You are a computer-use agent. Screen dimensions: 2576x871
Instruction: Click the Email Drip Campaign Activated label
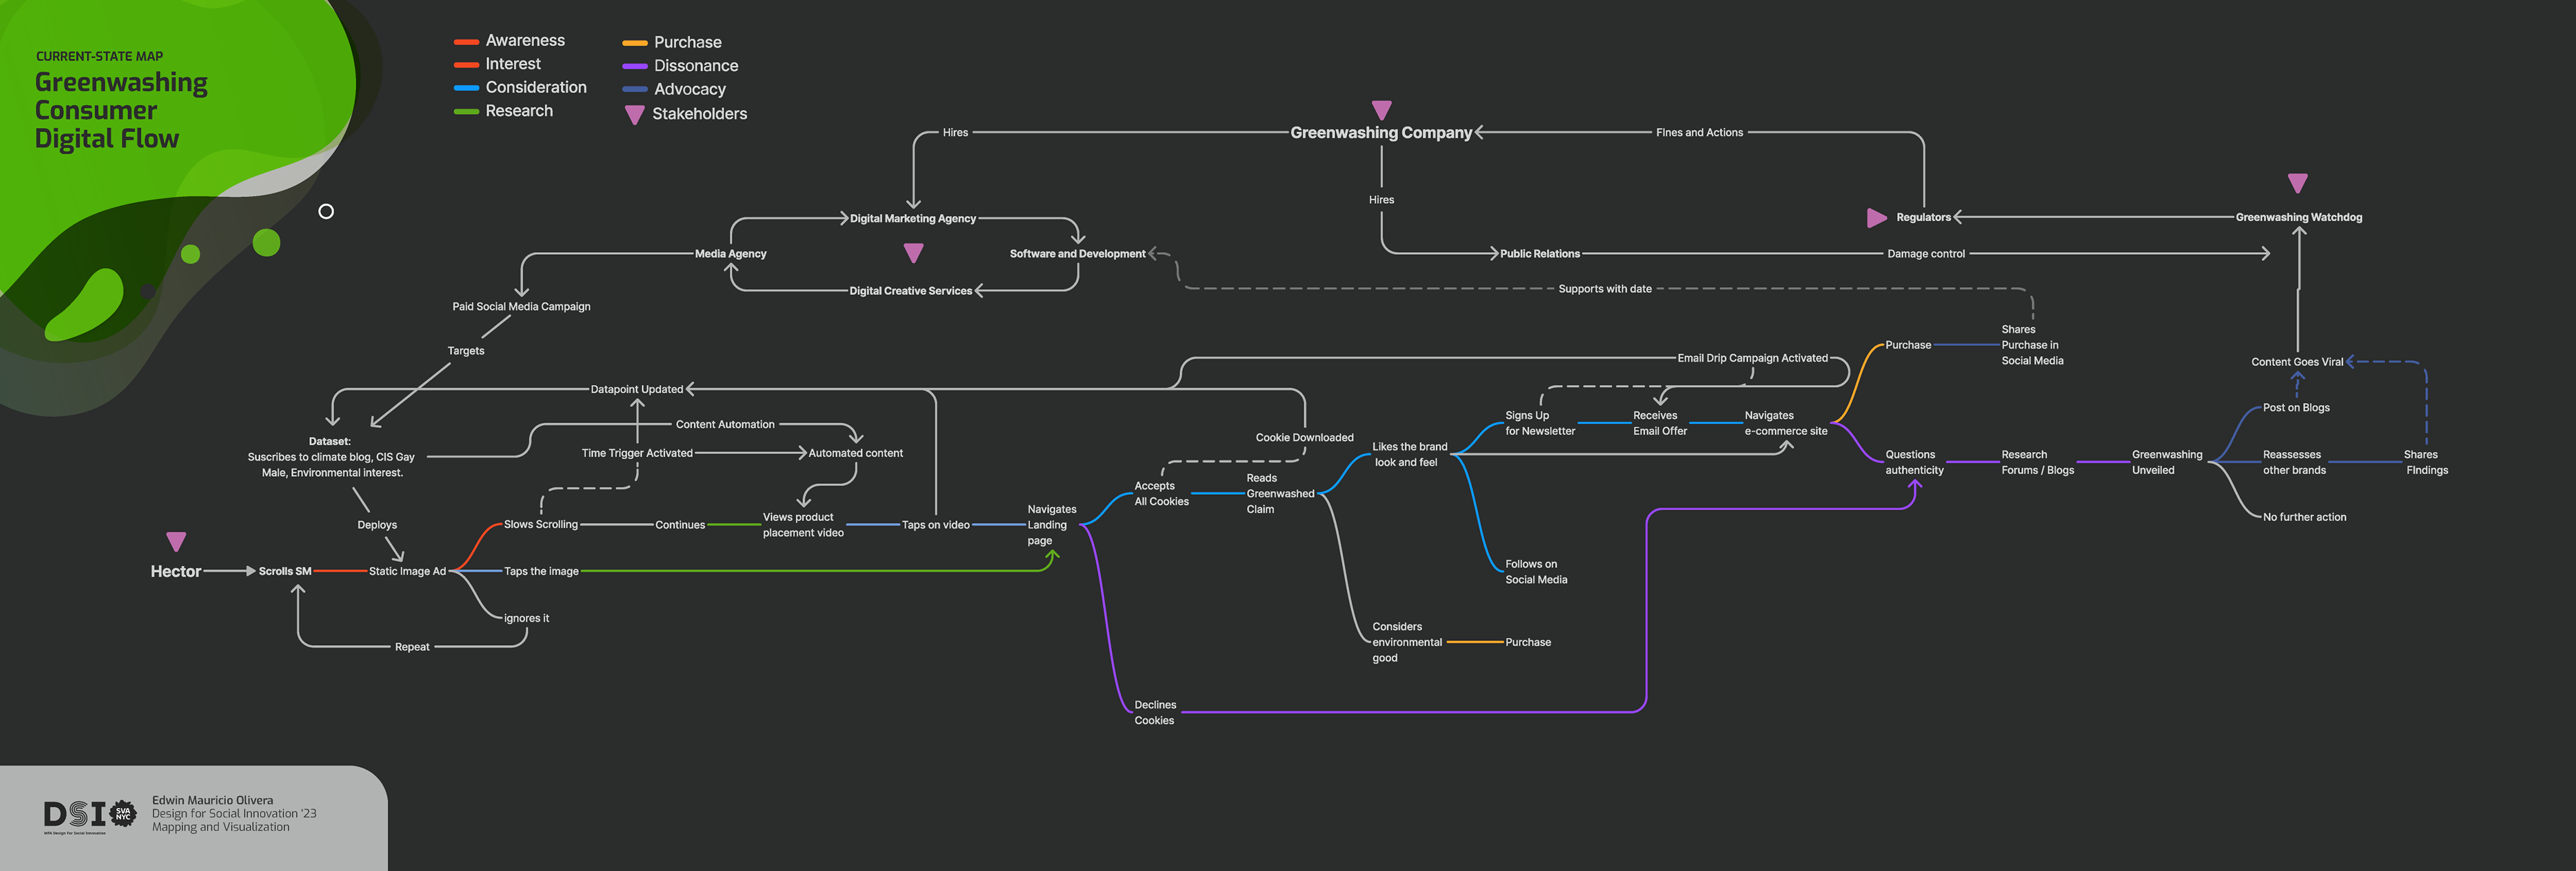coord(1752,358)
